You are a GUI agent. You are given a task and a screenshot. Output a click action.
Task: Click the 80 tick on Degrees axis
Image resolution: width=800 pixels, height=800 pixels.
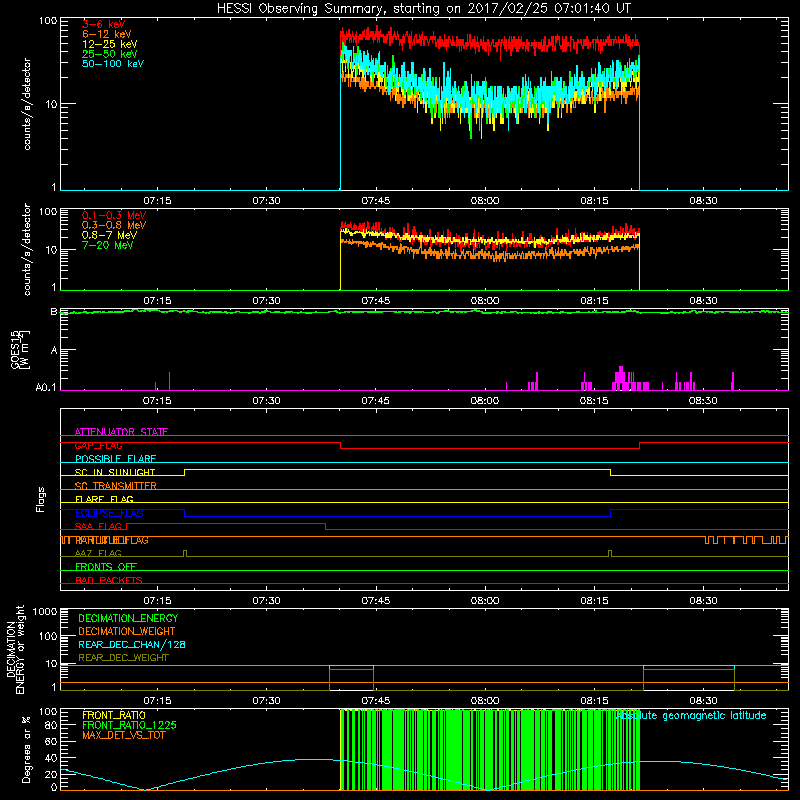[x=52, y=725]
